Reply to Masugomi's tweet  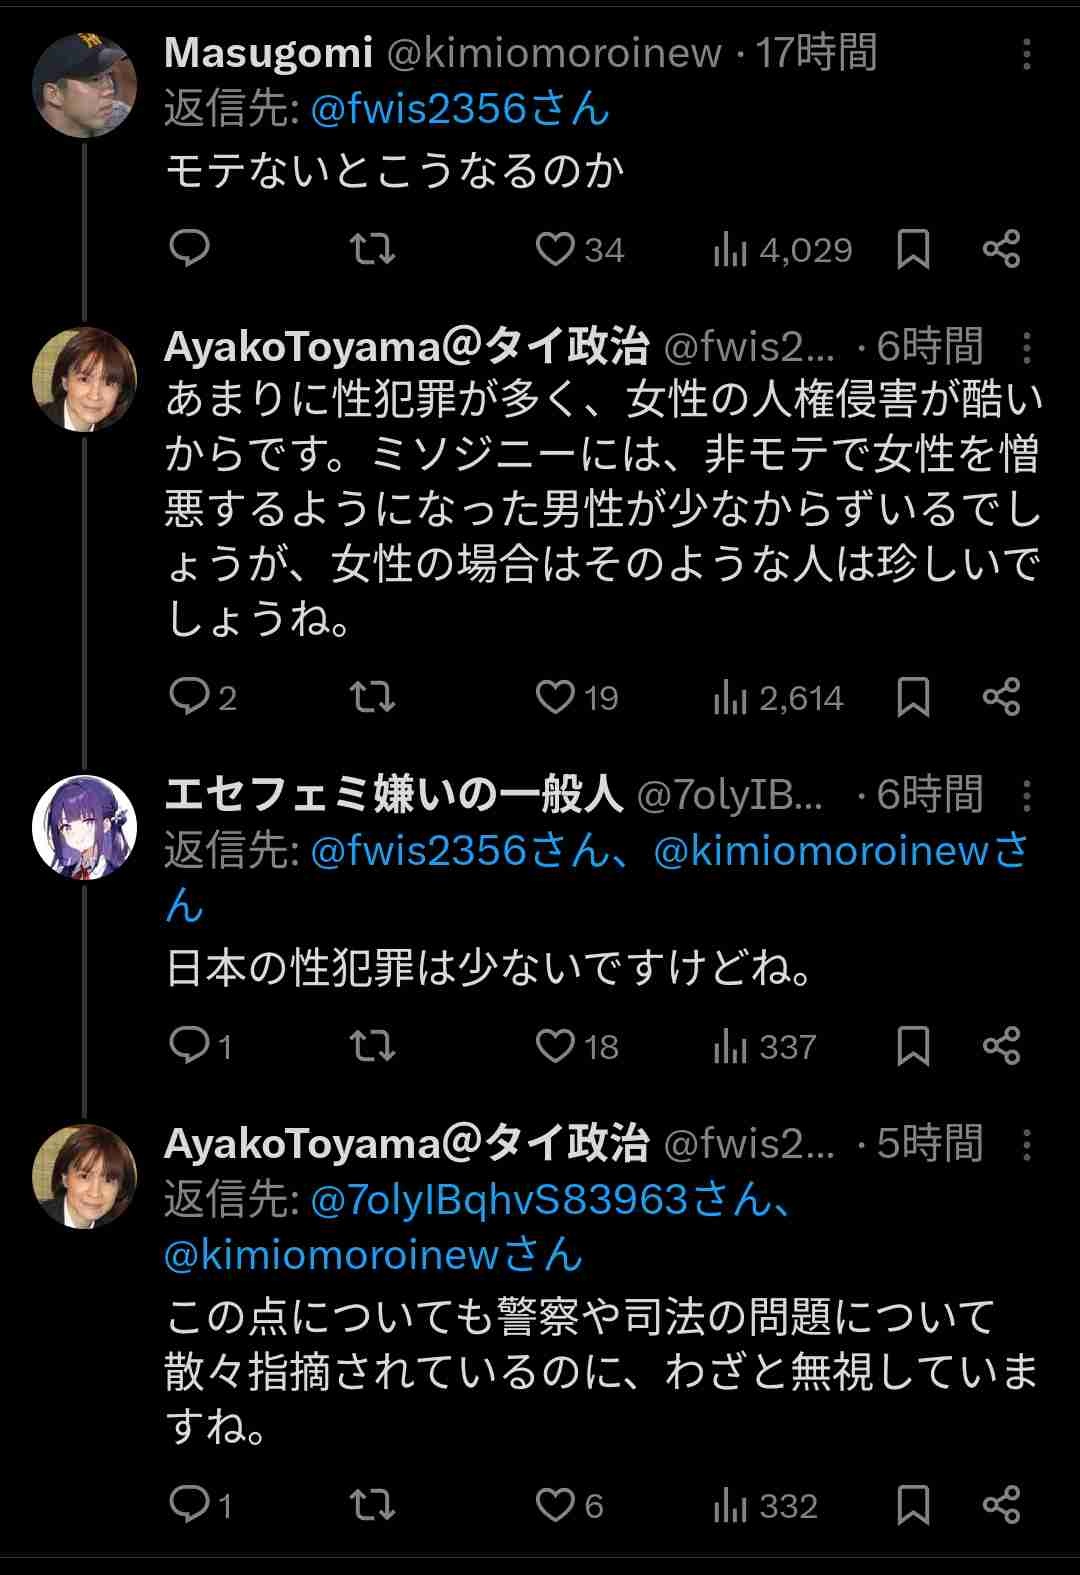point(189,248)
